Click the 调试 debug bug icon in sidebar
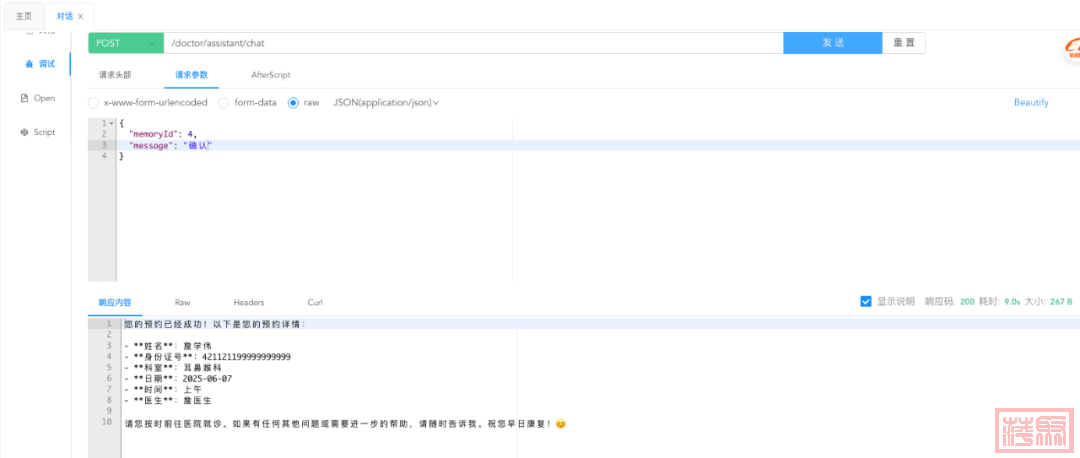 [29, 64]
